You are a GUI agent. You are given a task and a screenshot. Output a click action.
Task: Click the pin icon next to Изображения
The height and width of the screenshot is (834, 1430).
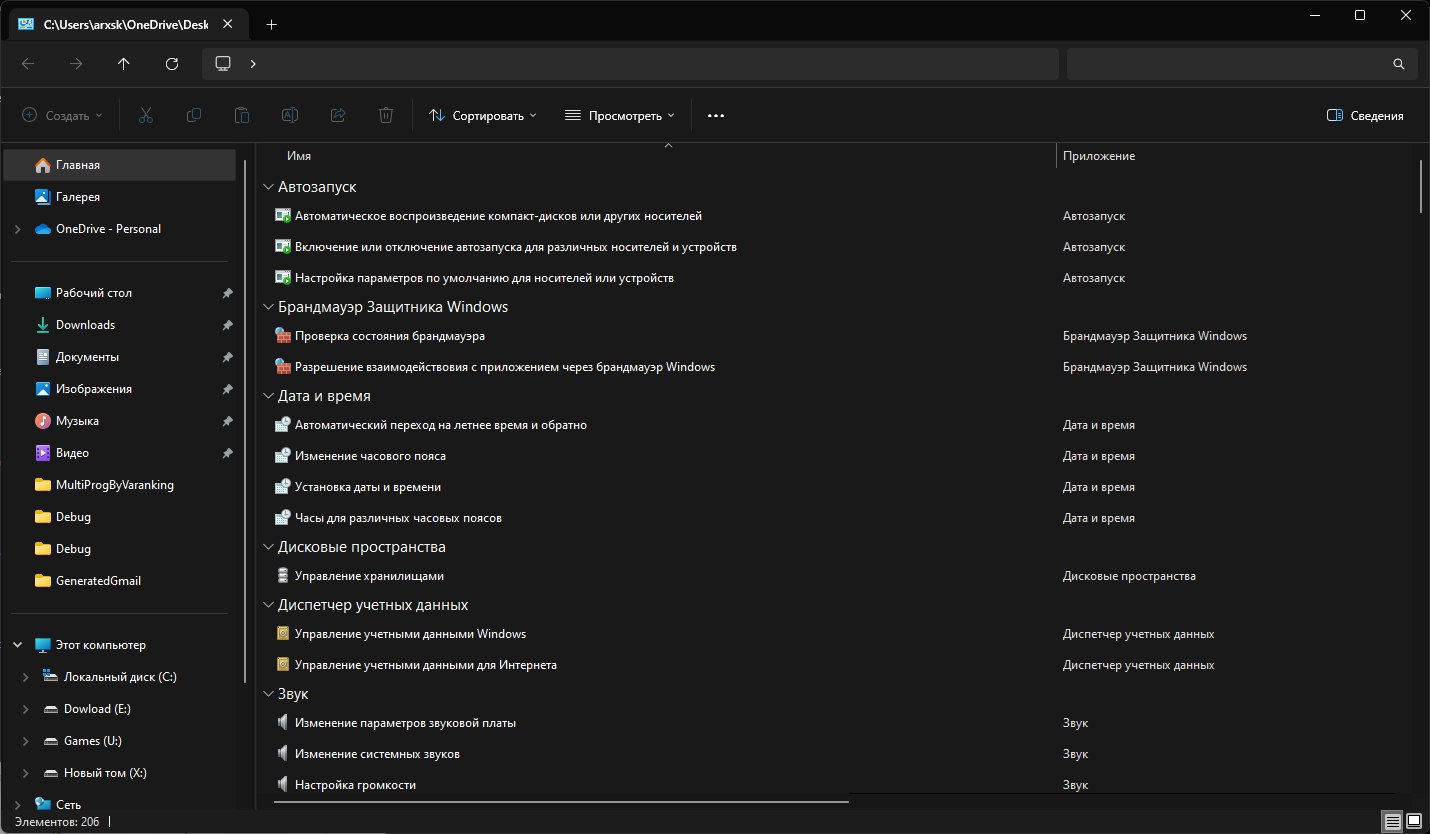tap(227, 389)
